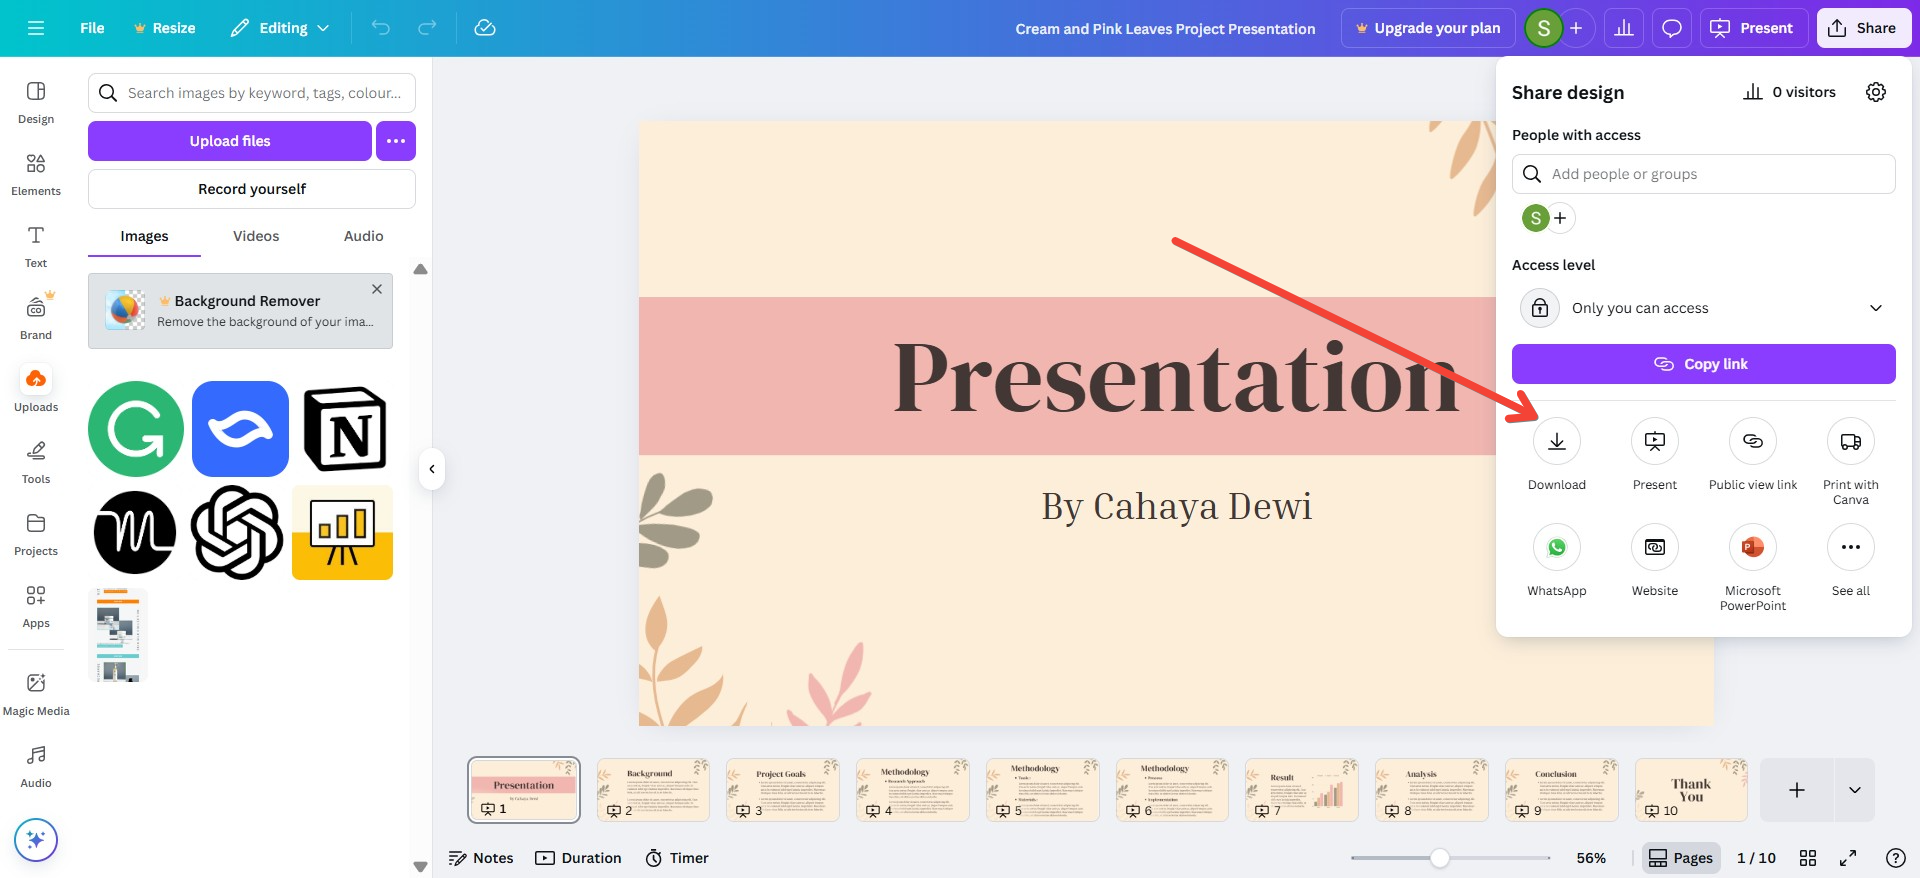This screenshot has height=878, width=1920.
Task: Select the Download share option
Action: coord(1557,455)
